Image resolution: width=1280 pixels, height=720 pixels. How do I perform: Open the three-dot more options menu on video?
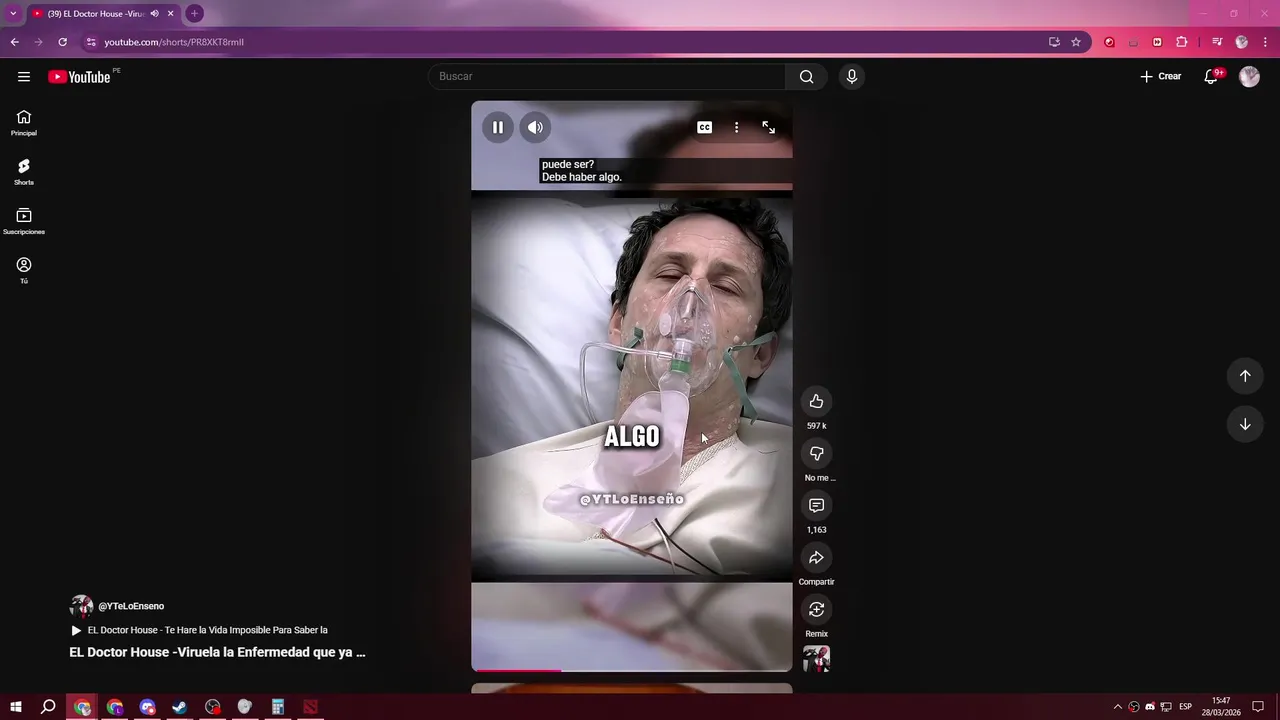click(x=736, y=127)
